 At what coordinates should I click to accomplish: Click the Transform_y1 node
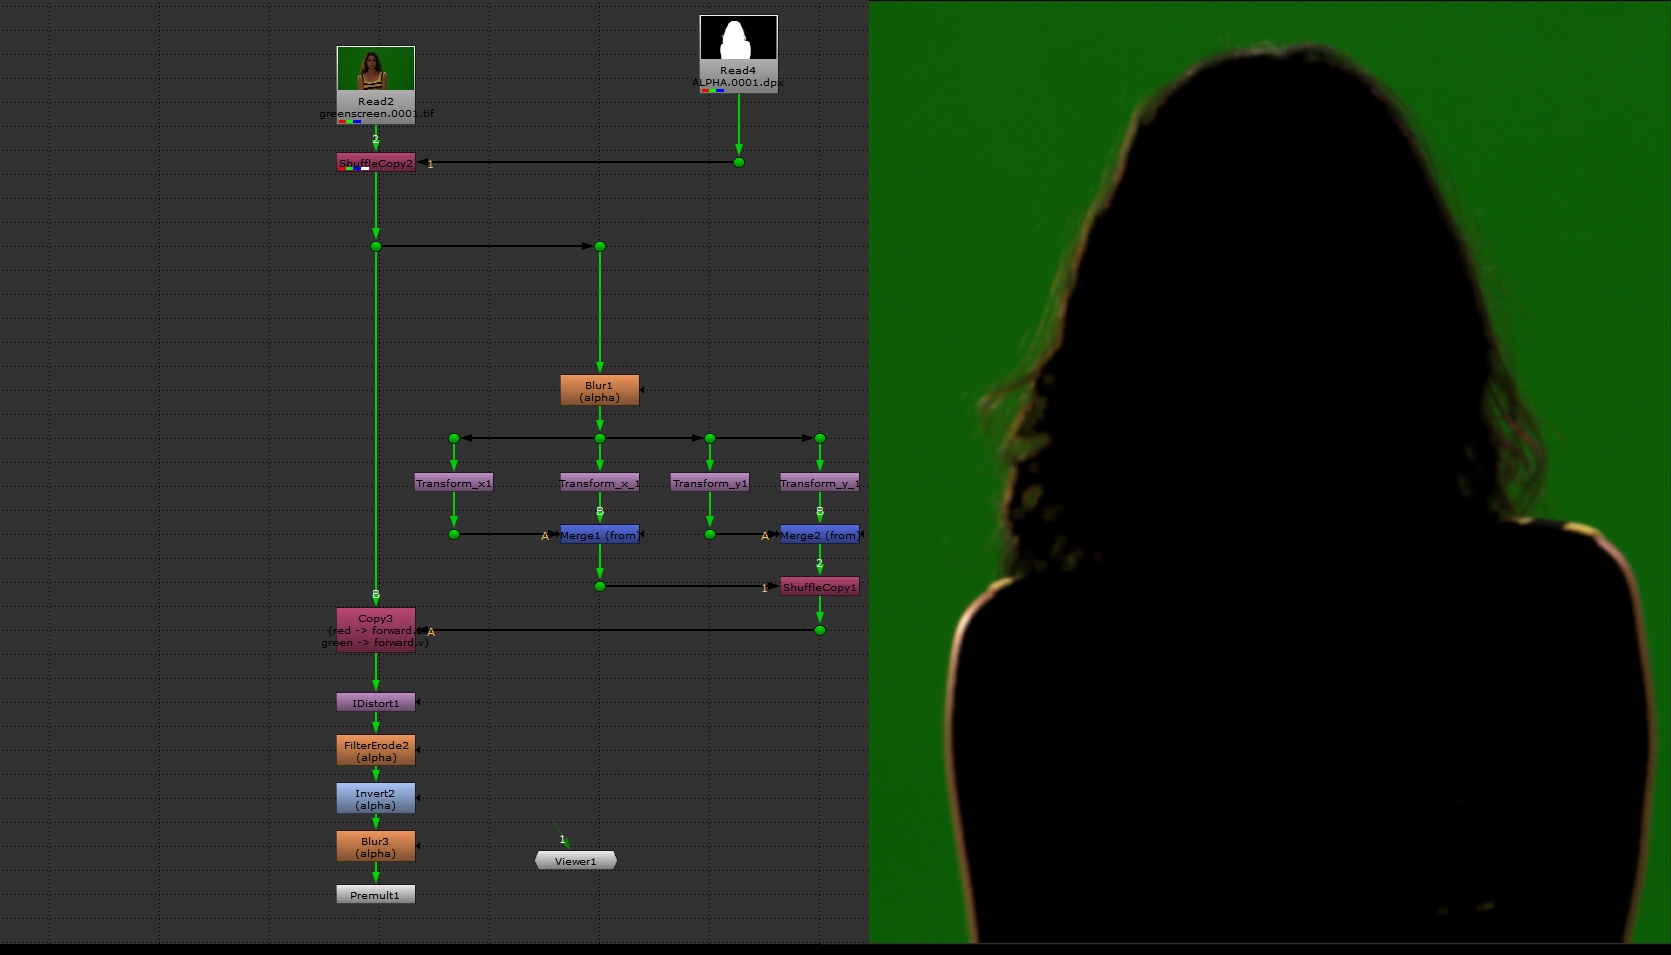point(709,483)
